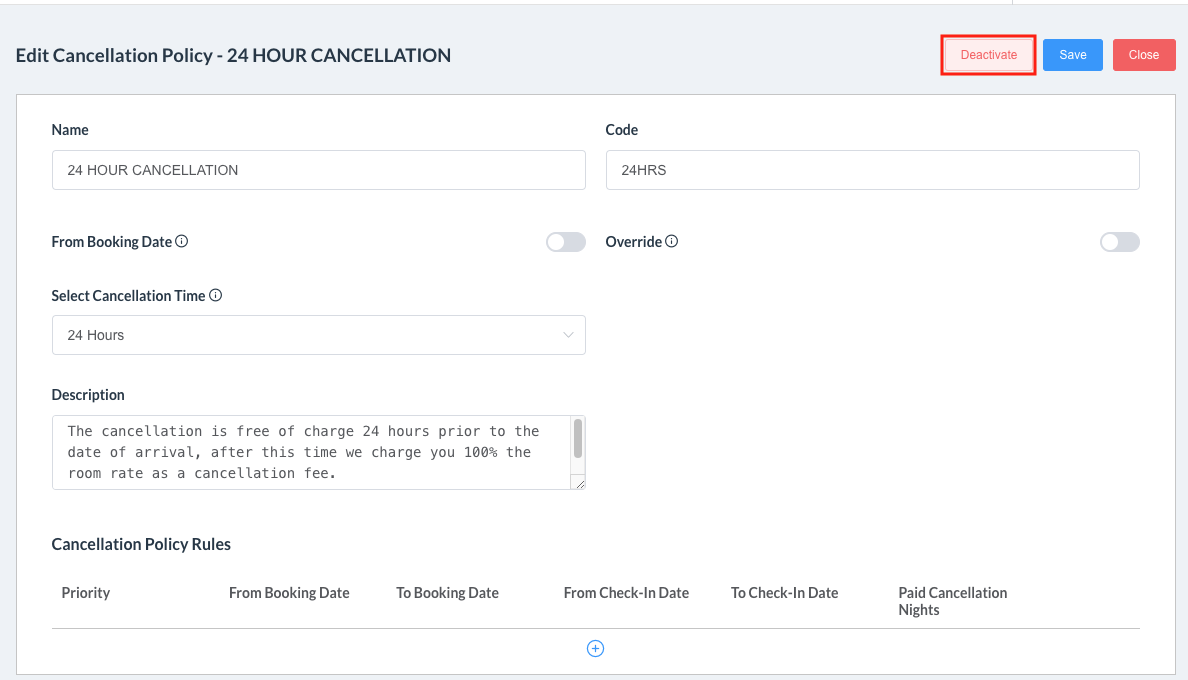Click the Deactivate button

click(987, 54)
